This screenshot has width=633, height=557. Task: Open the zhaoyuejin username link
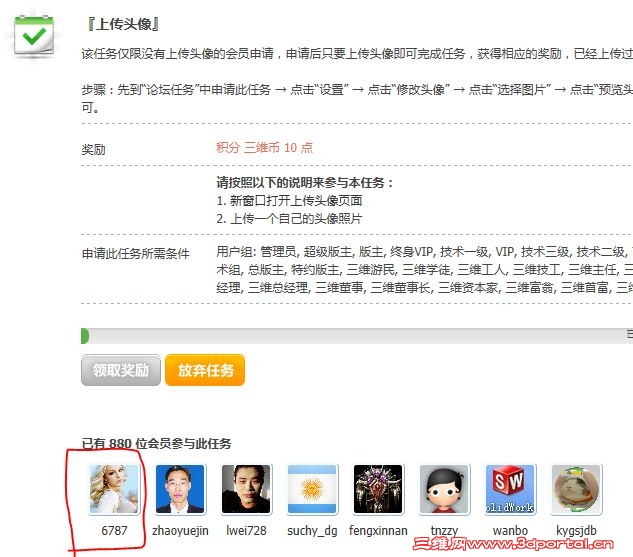click(180, 531)
